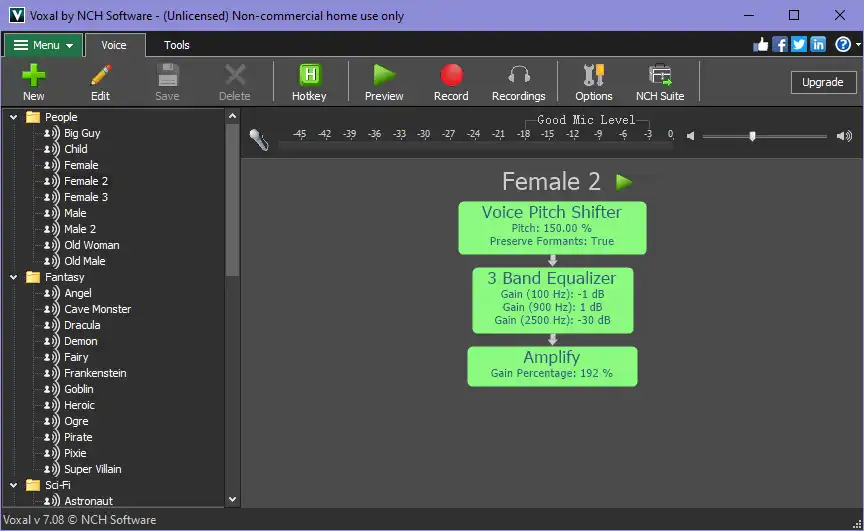Click the thumbs-up like icon
864x531 pixels.
(761, 45)
